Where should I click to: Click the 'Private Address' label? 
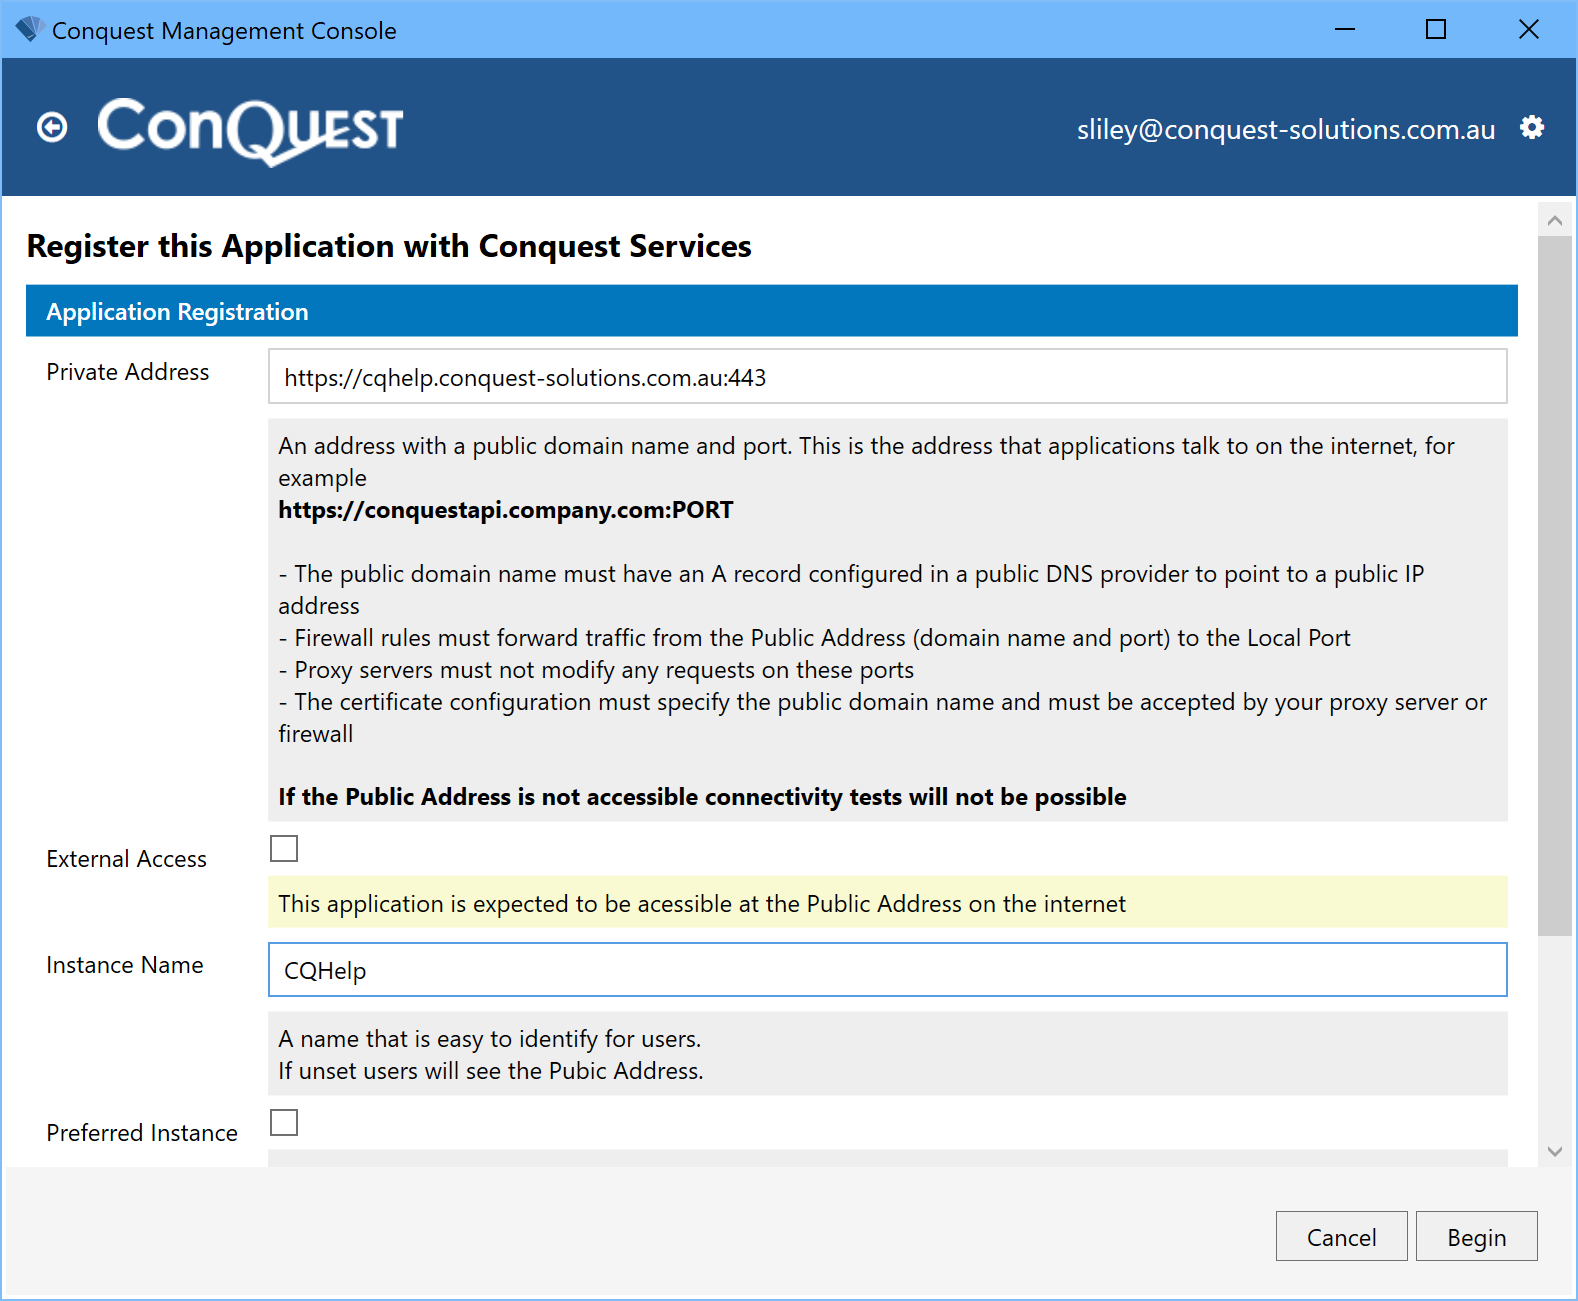(128, 372)
